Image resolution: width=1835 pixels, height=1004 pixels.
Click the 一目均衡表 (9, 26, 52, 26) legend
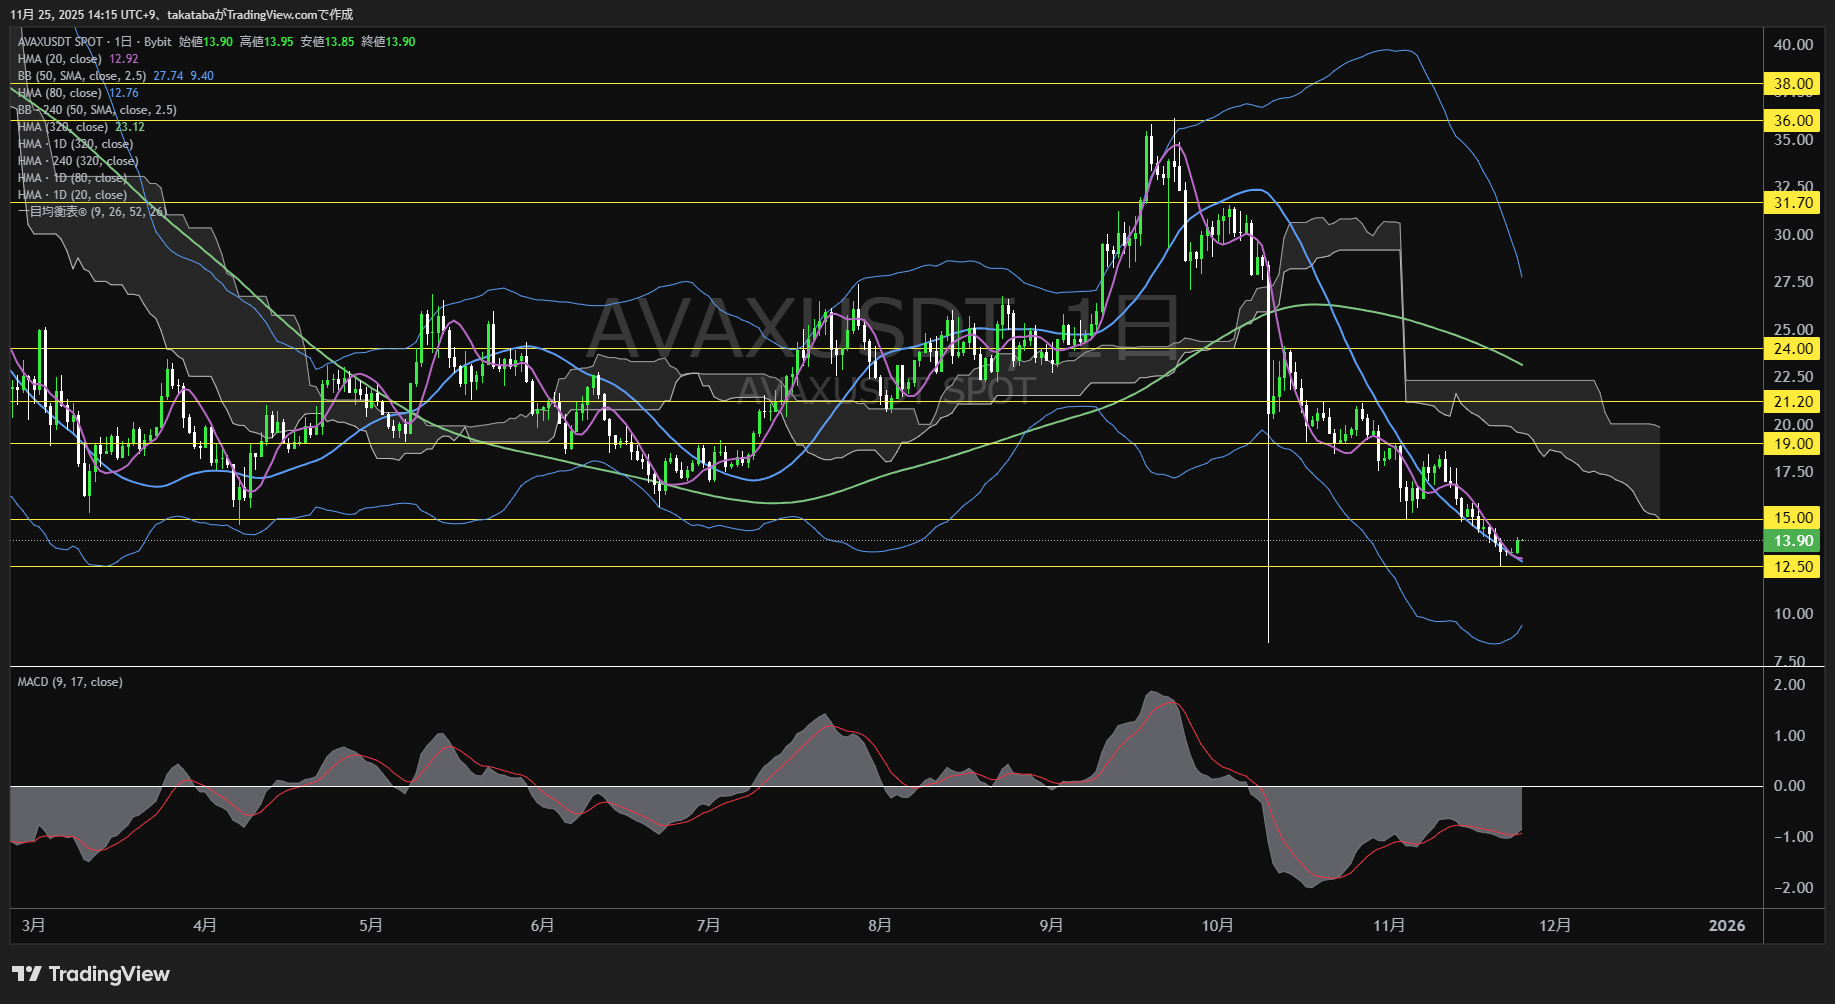pos(92,212)
